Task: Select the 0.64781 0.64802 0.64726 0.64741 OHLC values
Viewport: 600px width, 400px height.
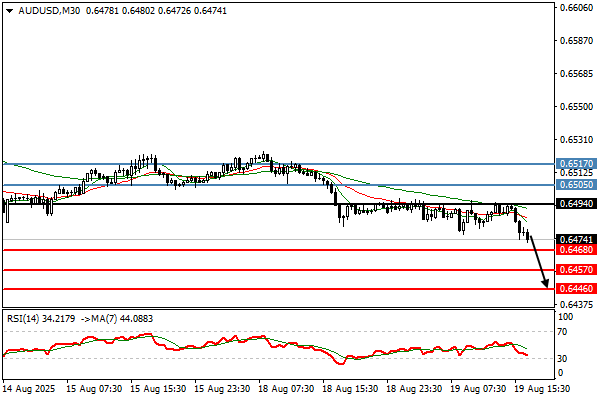Action: [156, 11]
